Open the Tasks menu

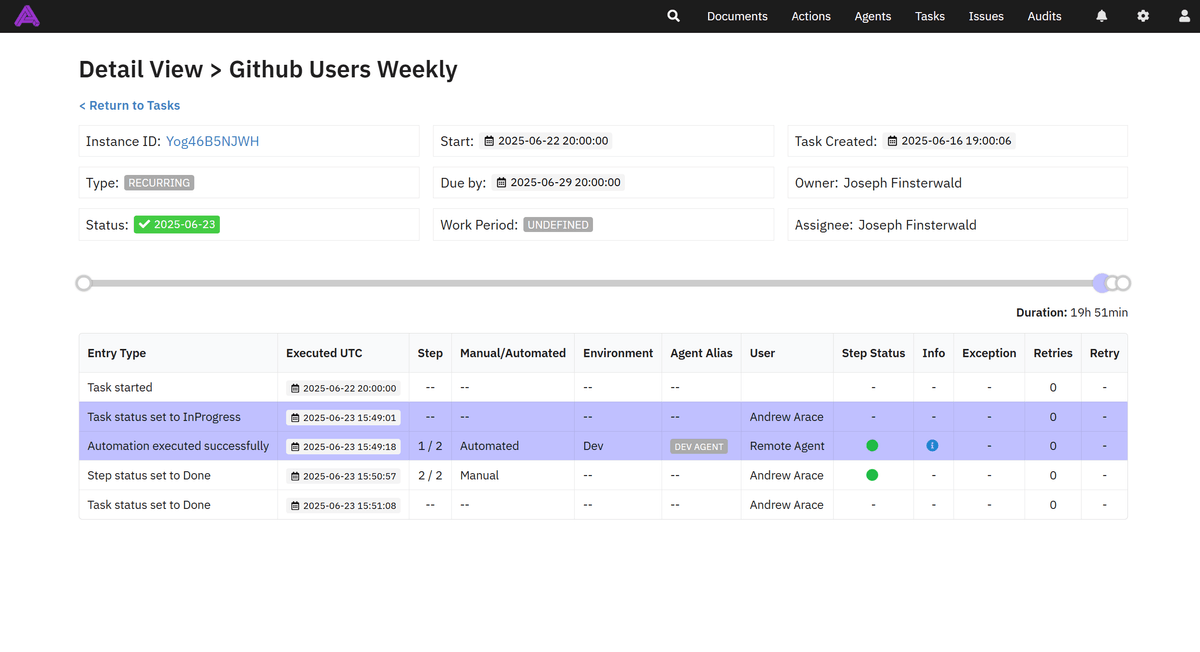pyautogui.click(x=930, y=16)
